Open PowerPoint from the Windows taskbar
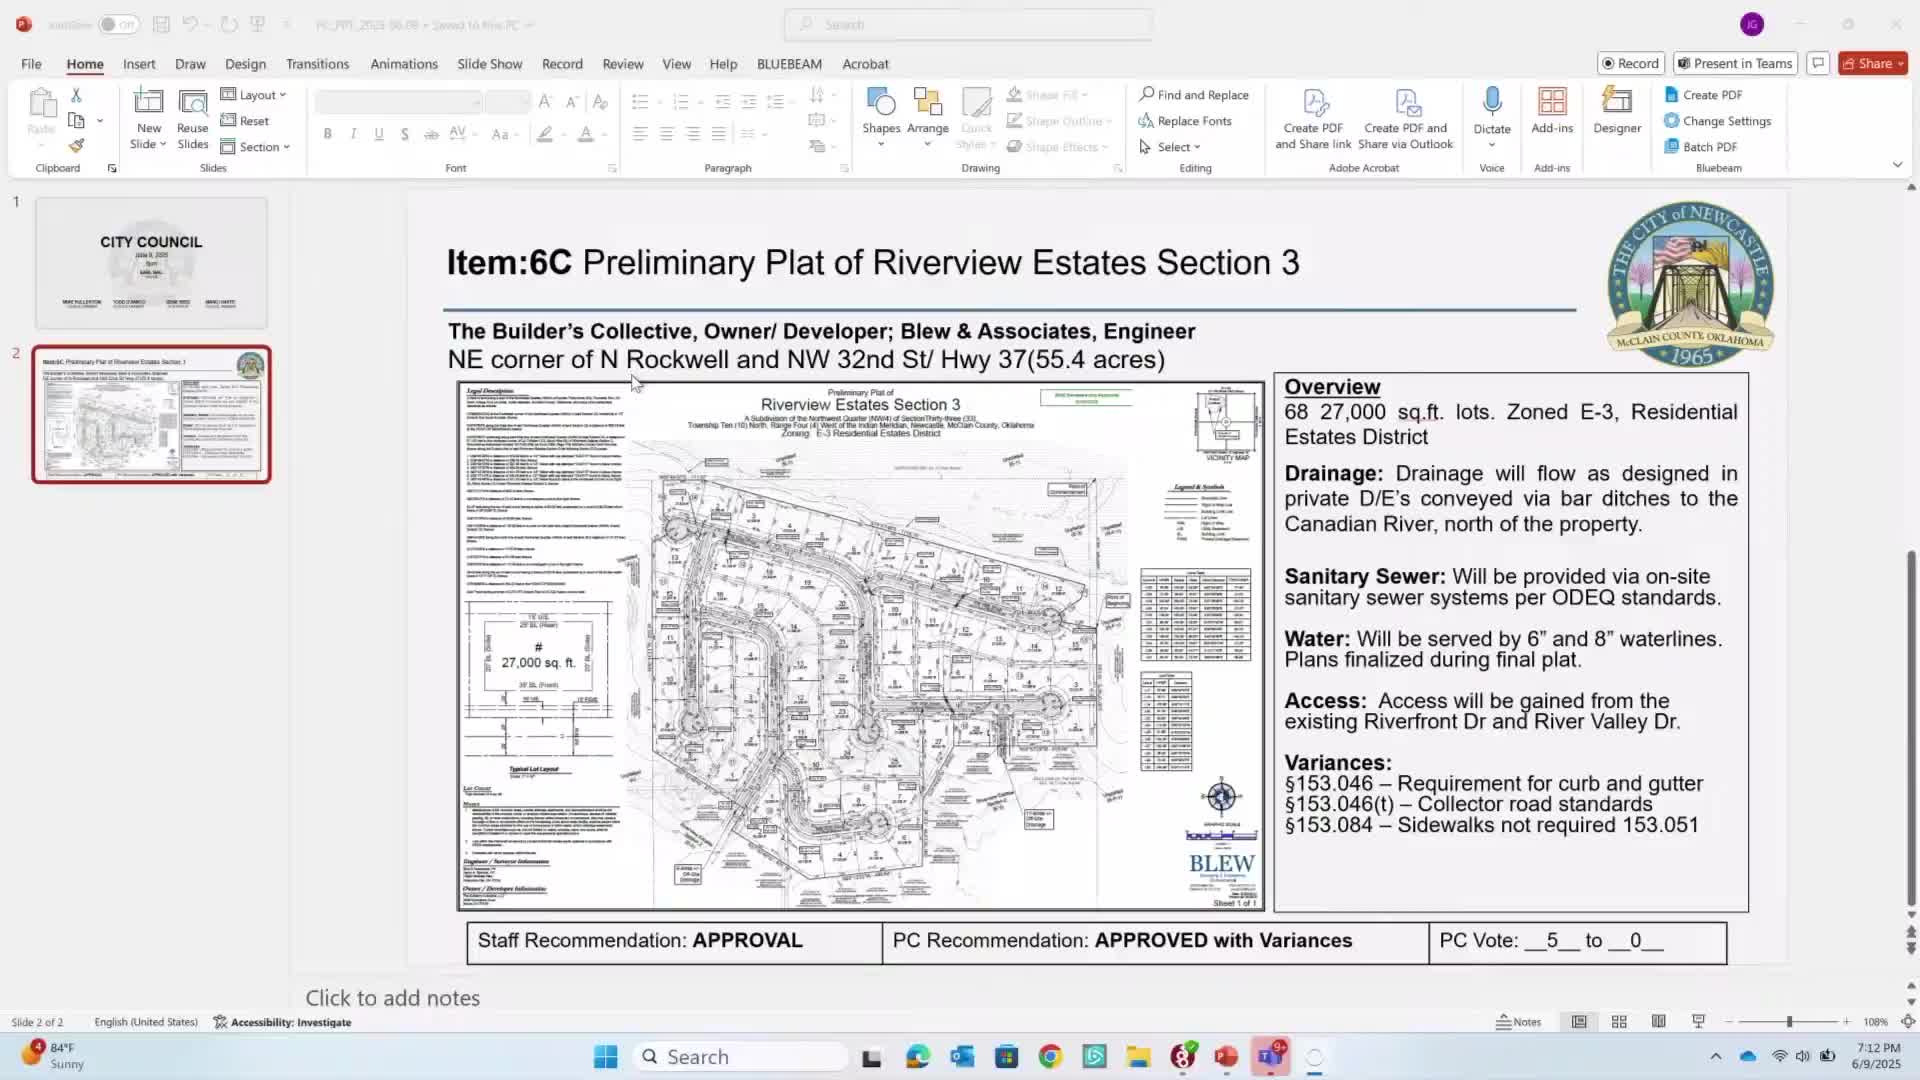1920x1080 pixels. tap(1226, 1057)
